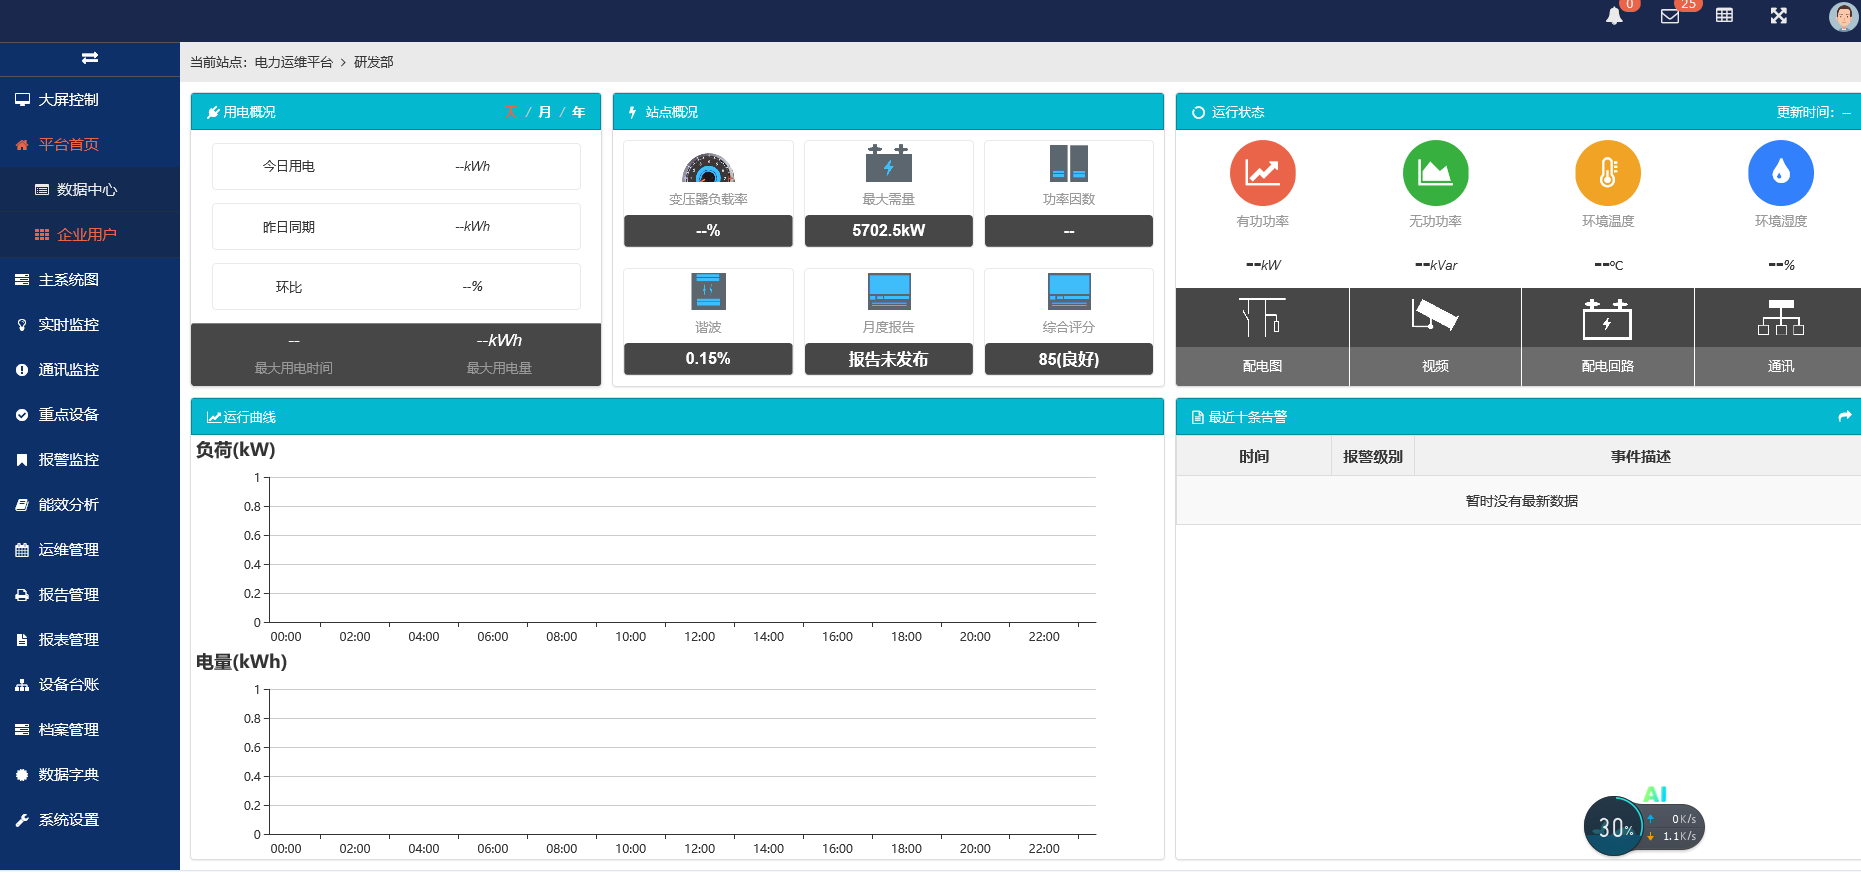Open the 配电图 distribution diagram tile
This screenshot has height=872, width=1861.
coord(1262,336)
